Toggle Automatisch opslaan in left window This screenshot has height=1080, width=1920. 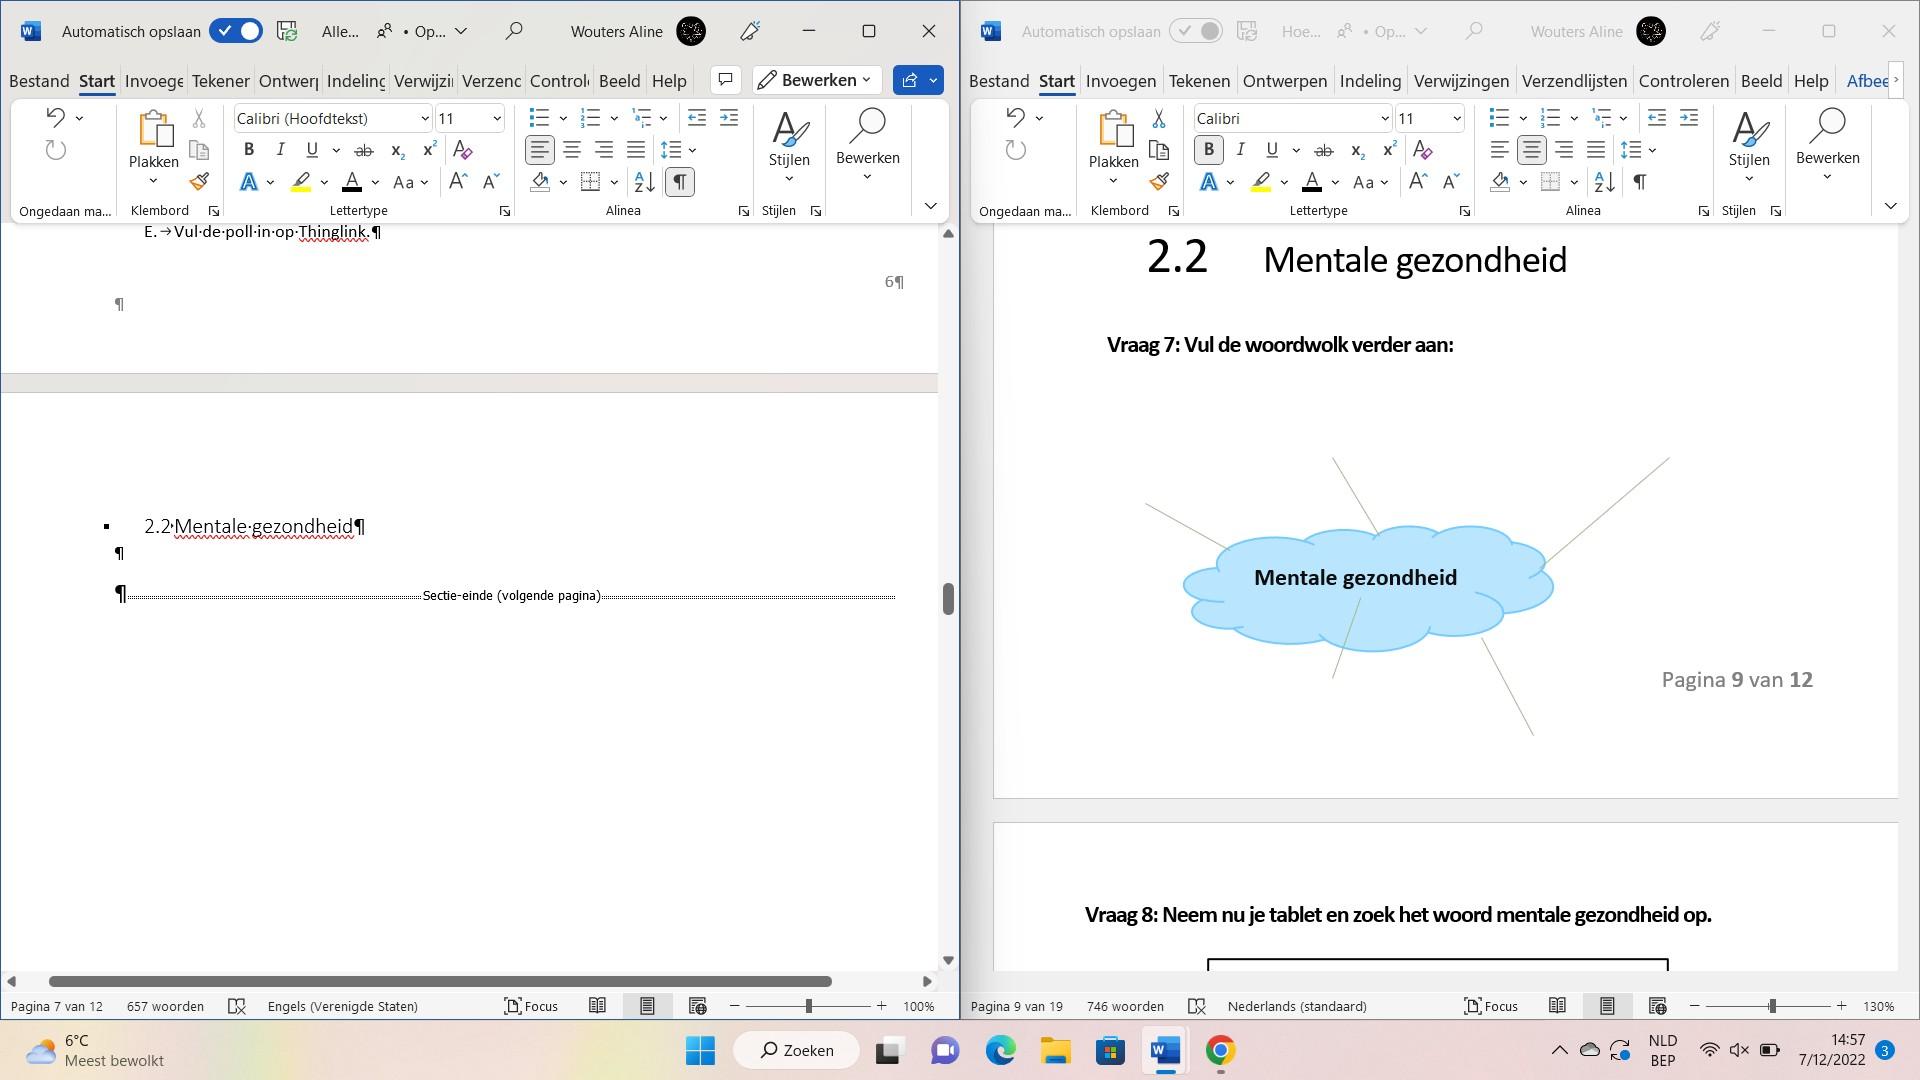click(x=236, y=31)
